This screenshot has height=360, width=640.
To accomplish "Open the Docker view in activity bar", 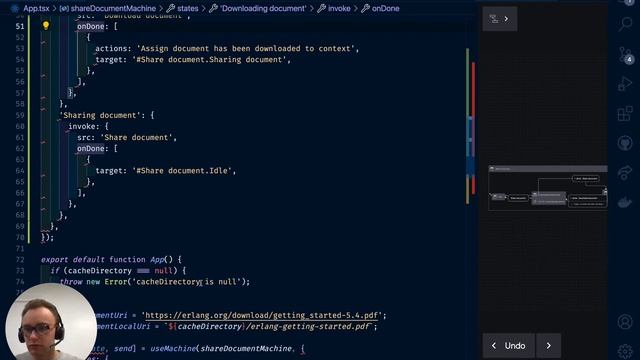I will [625, 202].
